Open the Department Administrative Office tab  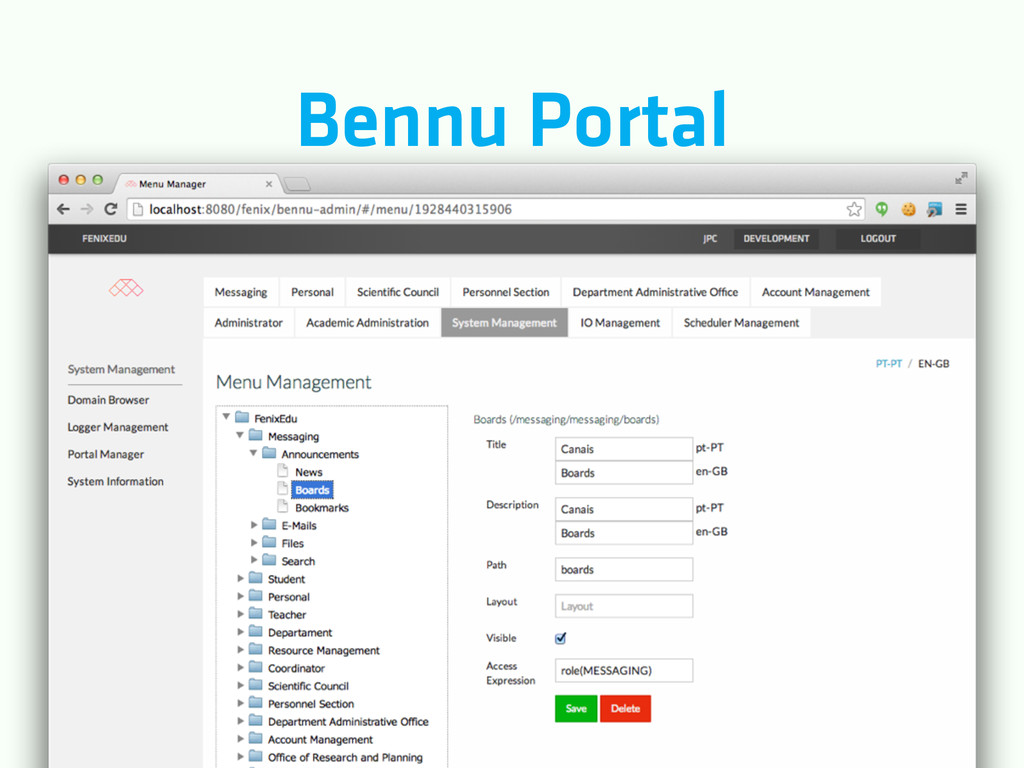tap(655, 292)
